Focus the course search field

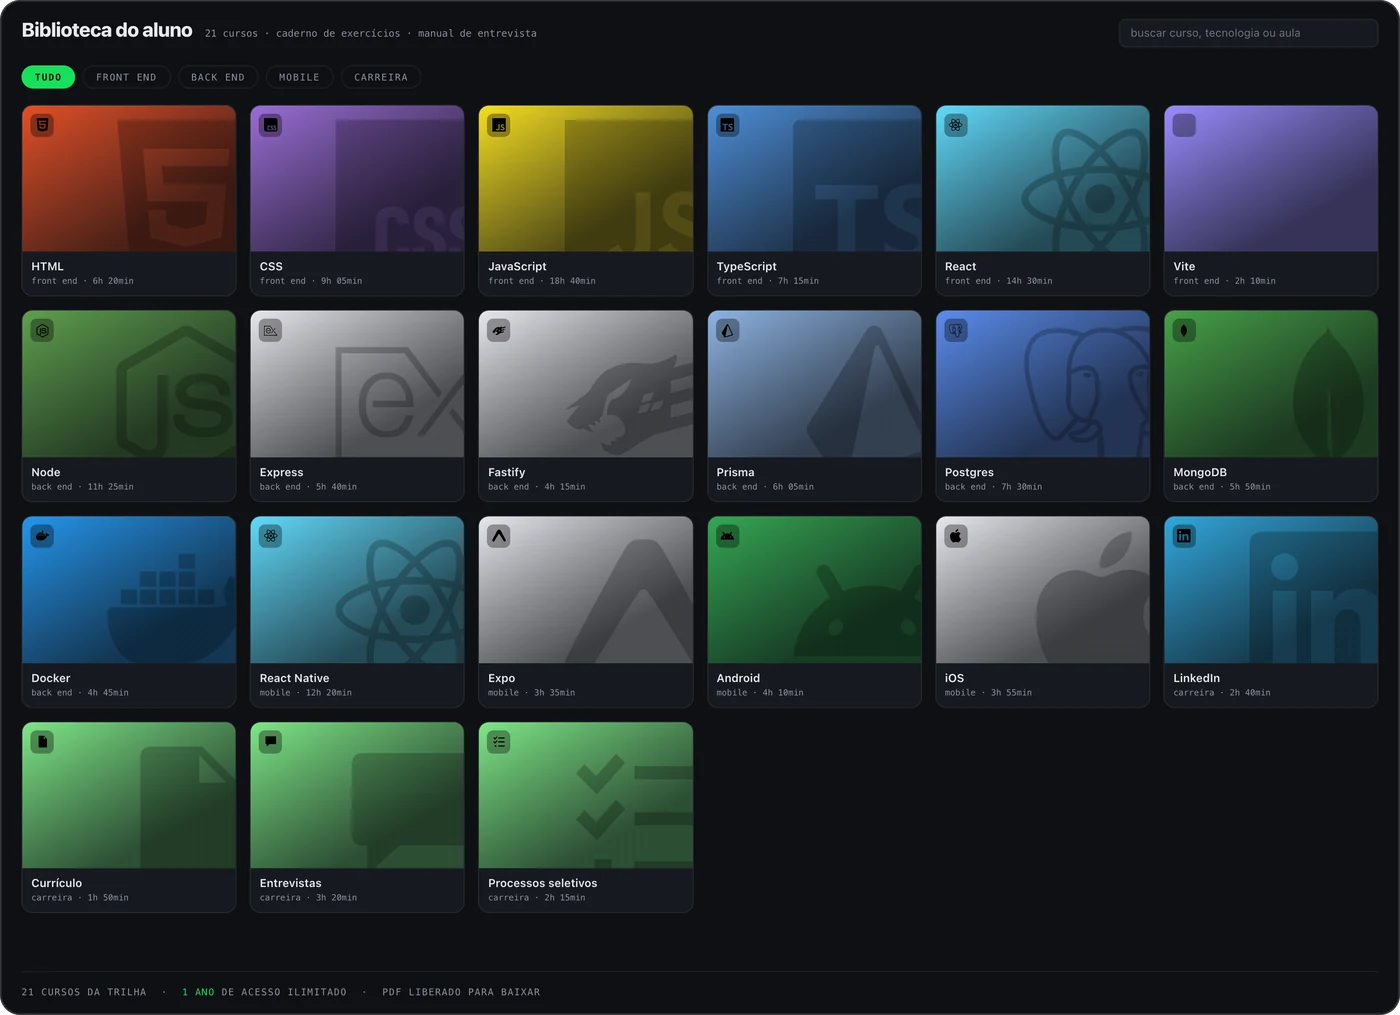click(1248, 33)
